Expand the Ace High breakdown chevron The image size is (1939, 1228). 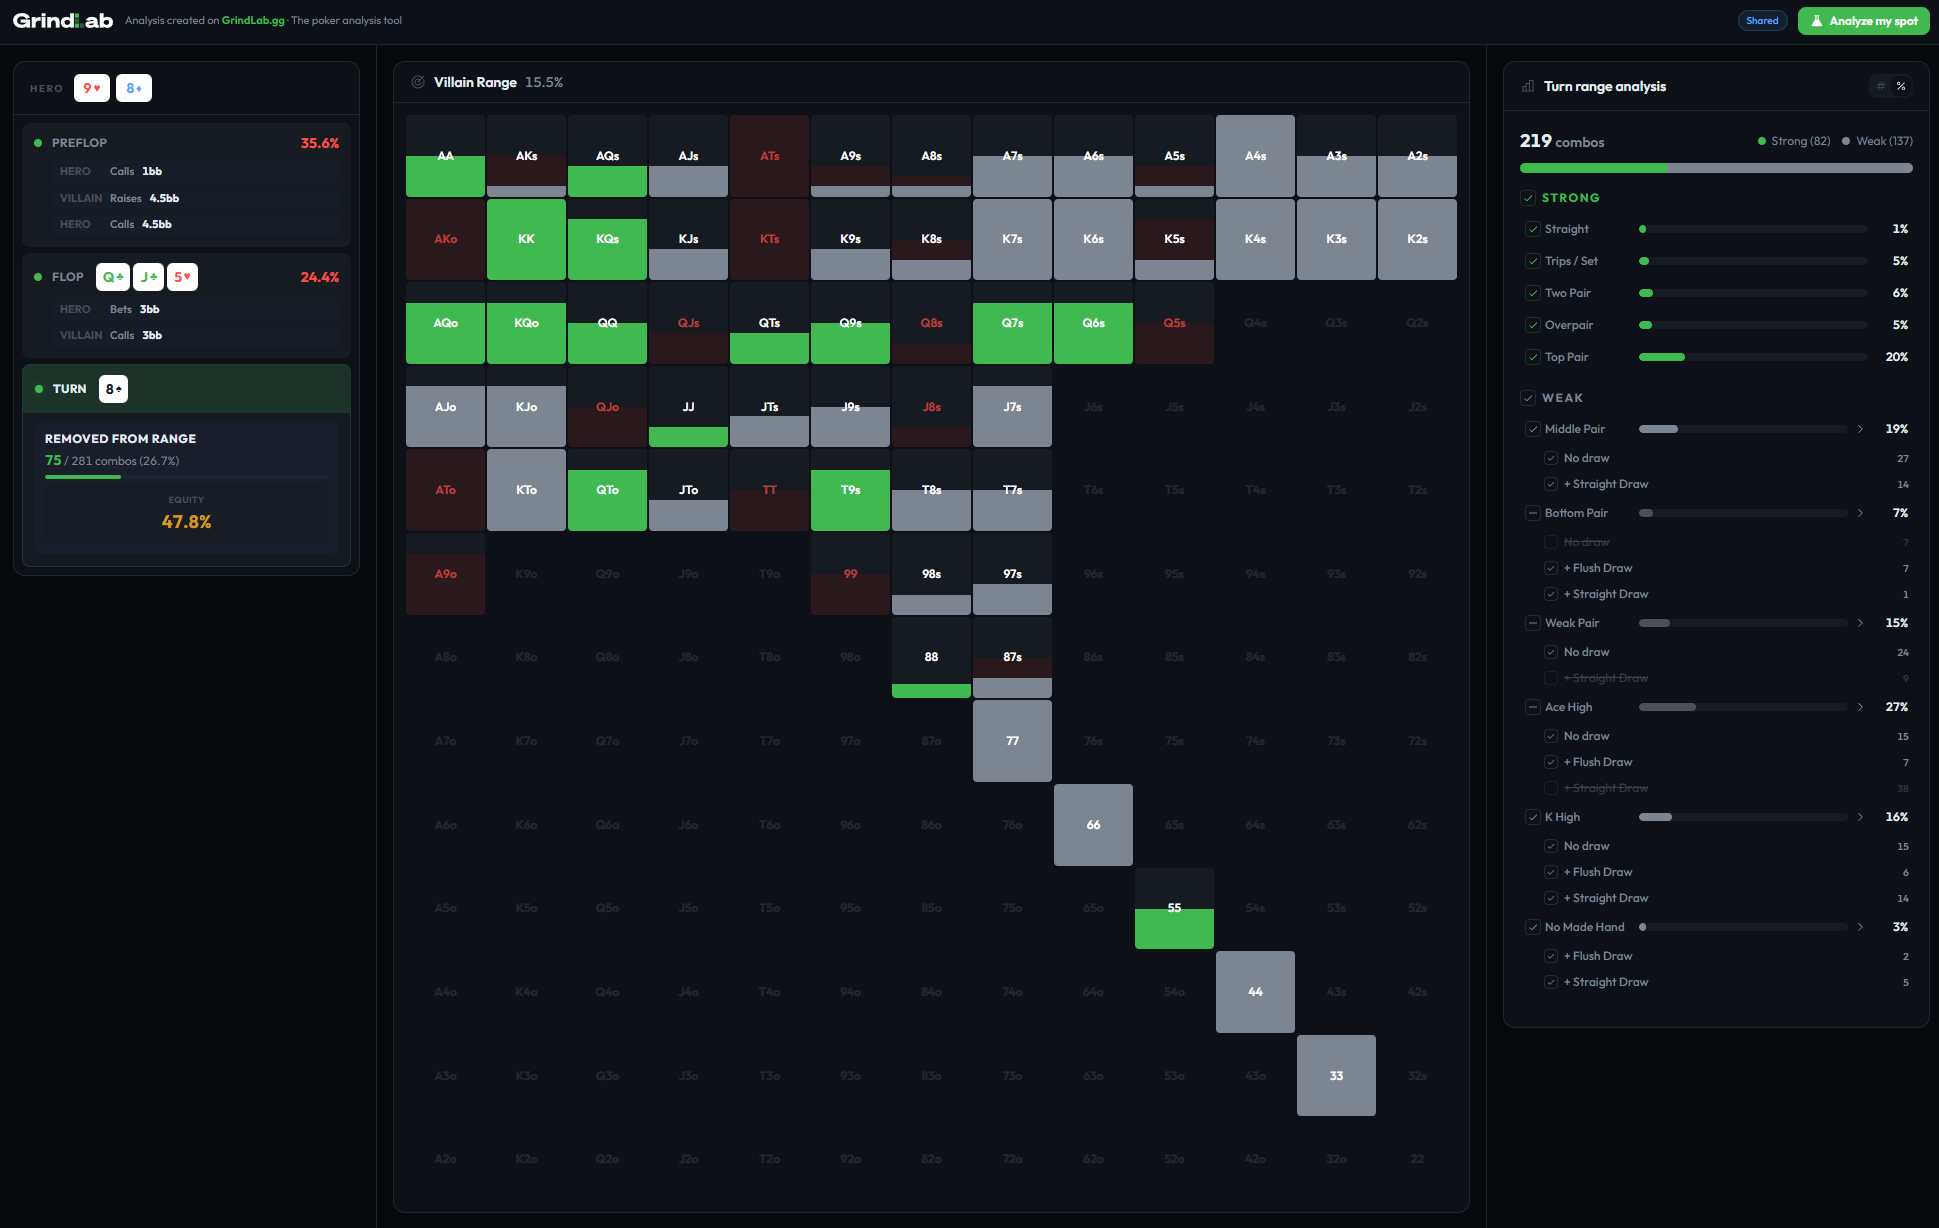[1860, 707]
